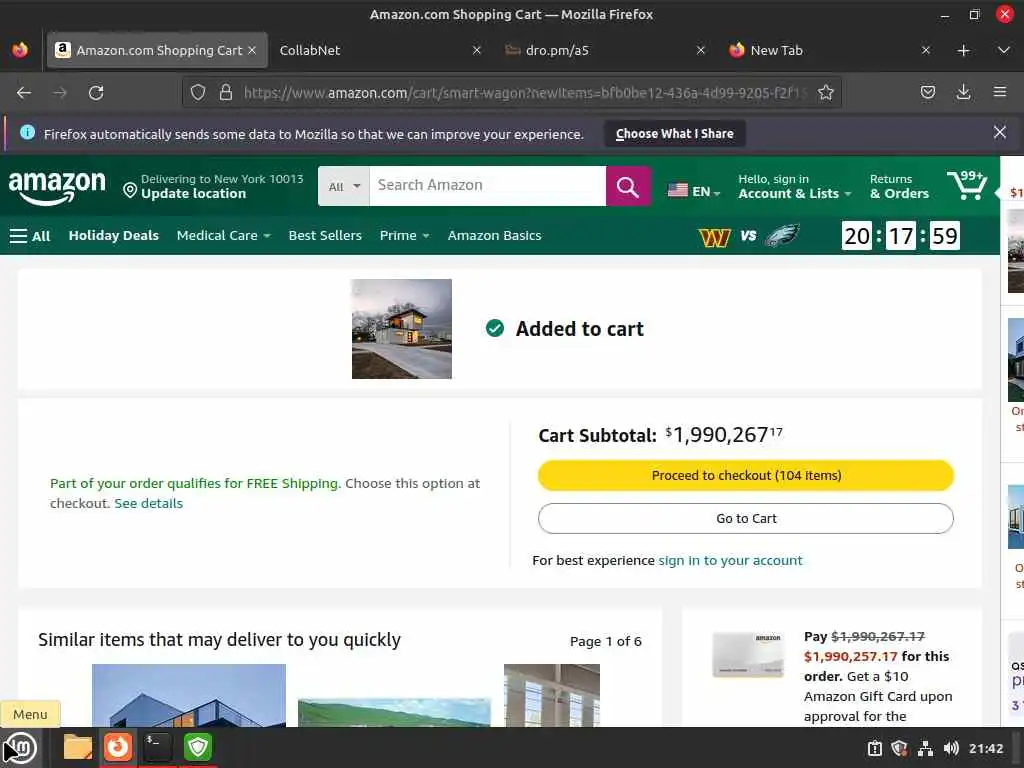
Task: Submit search with the magnifier icon
Action: tap(628, 186)
